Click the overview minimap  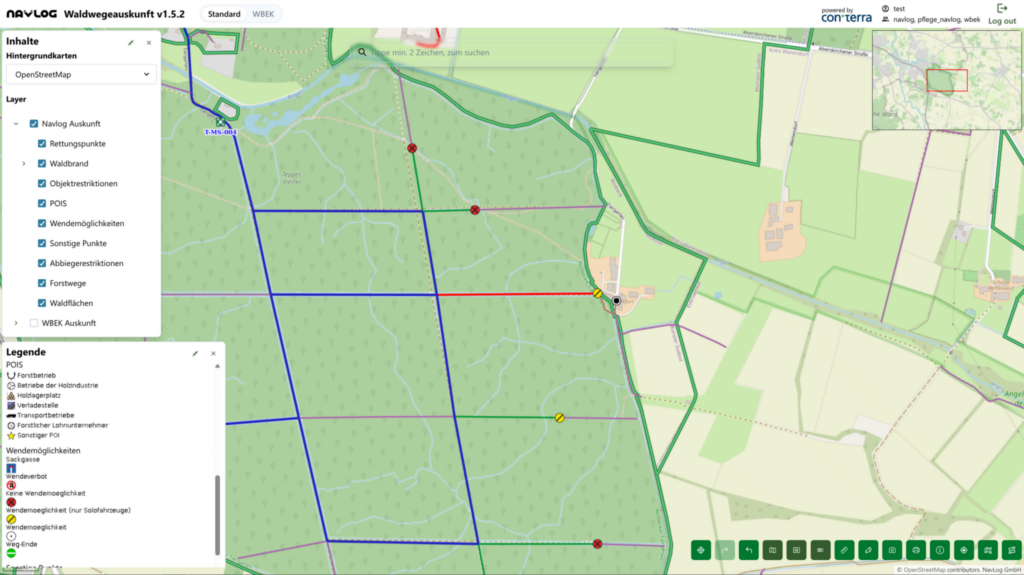point(946,80)
